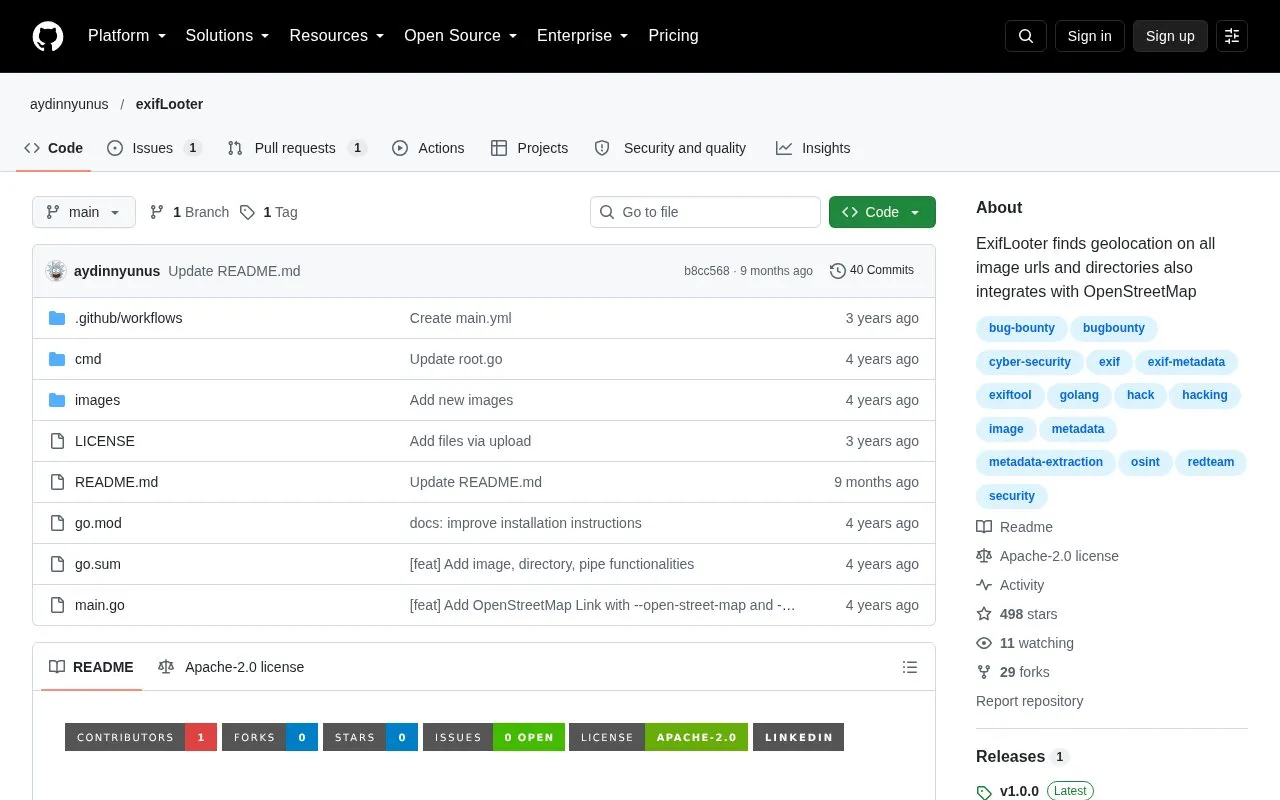Open the Projects tab
The width and height of the screenshot is (1280, 800).
pos(529,148)
